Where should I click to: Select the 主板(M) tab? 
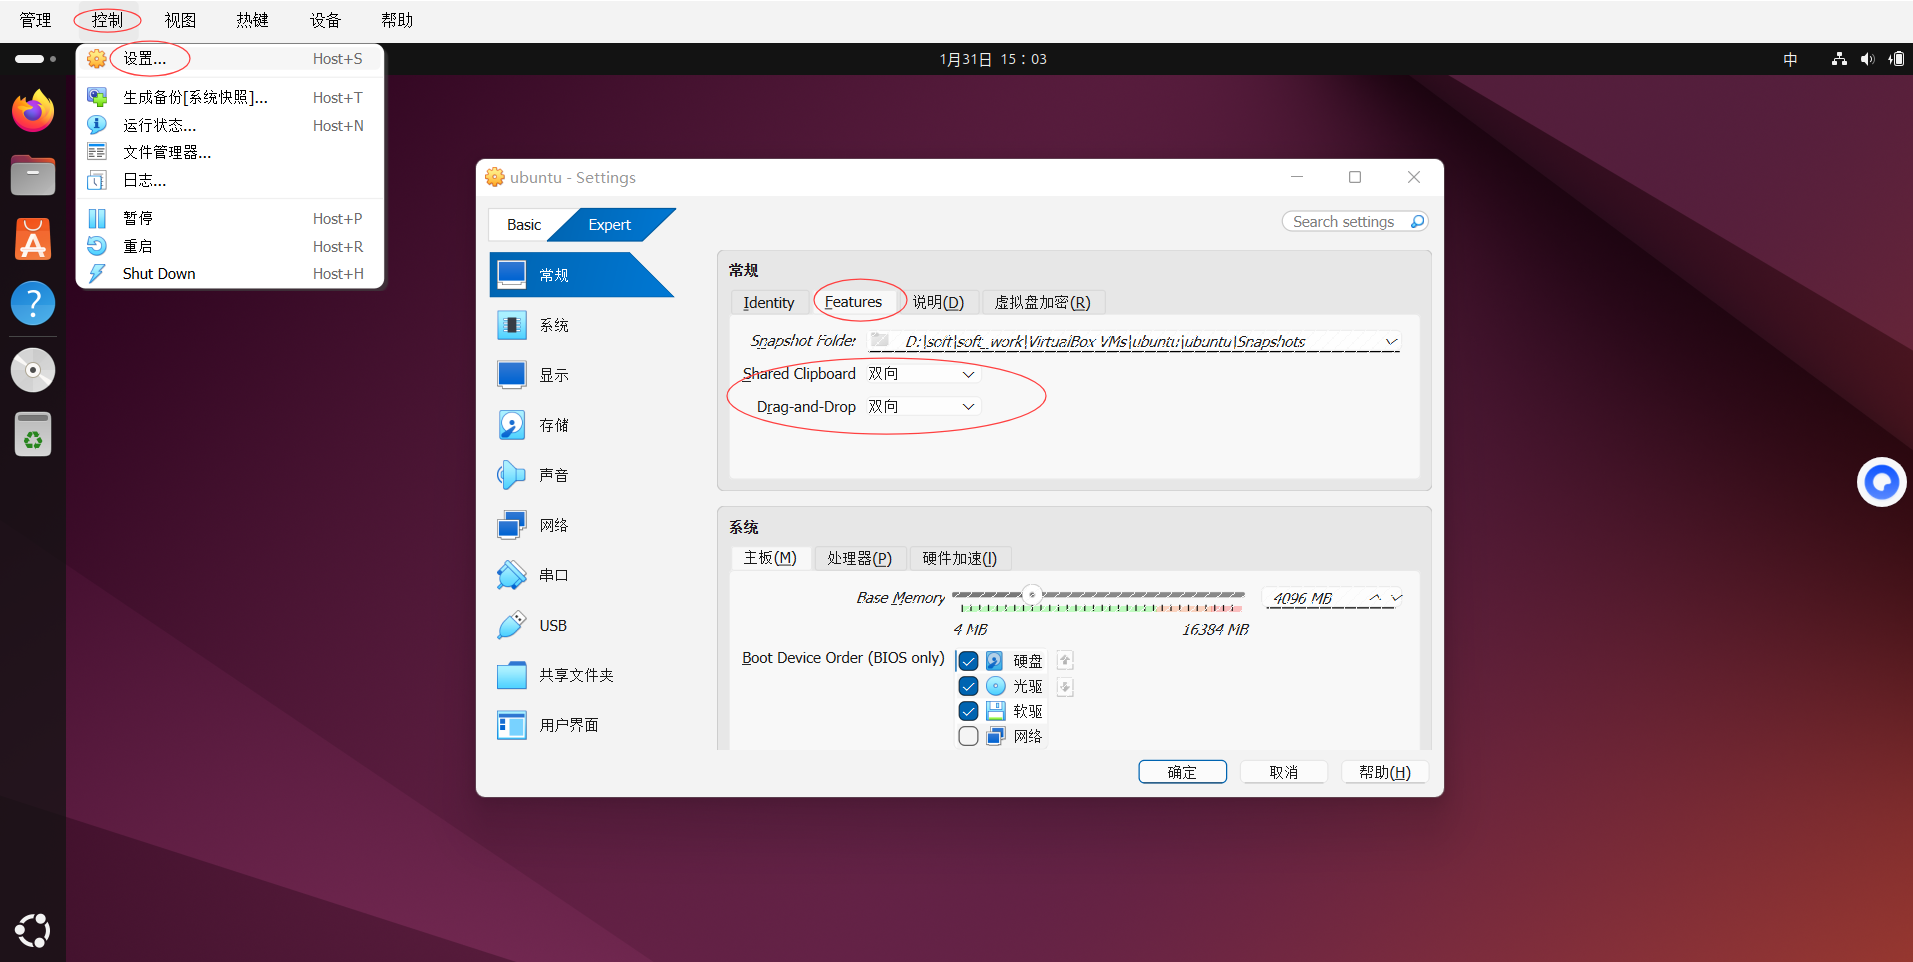coord(770,558)
